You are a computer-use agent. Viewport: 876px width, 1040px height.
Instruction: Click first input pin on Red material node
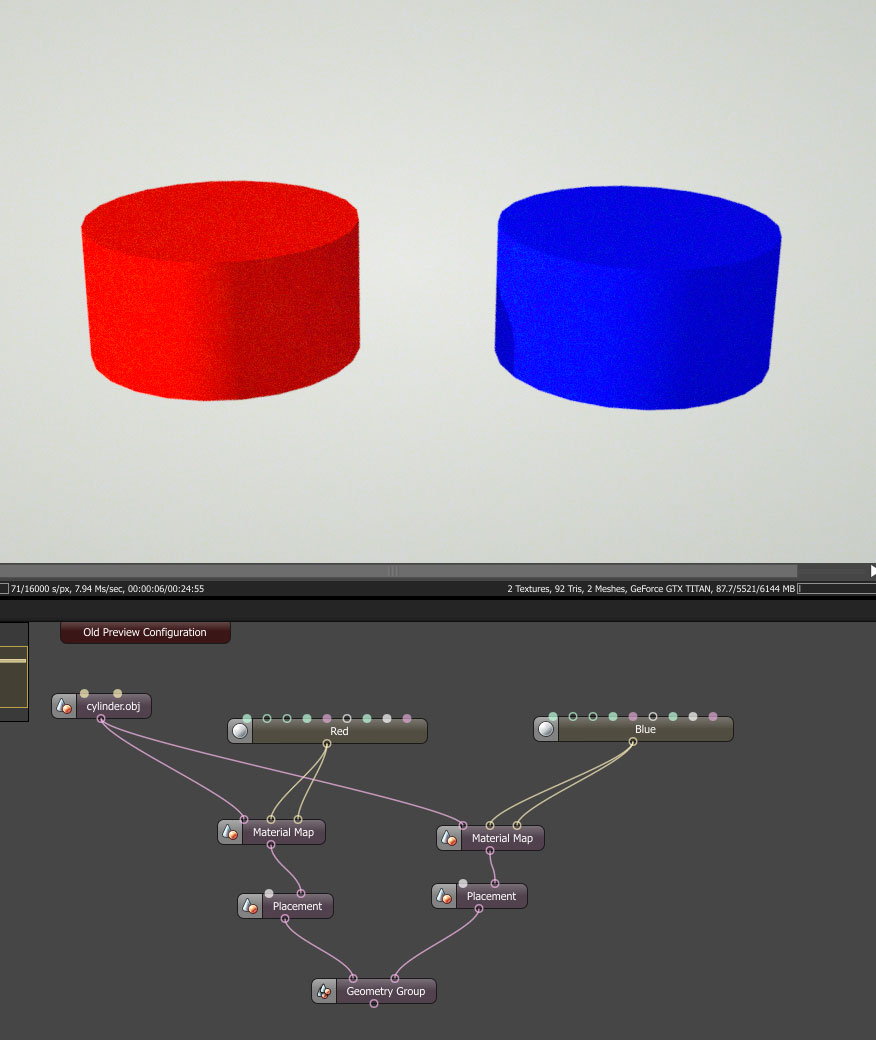click(x=247, y=718)
